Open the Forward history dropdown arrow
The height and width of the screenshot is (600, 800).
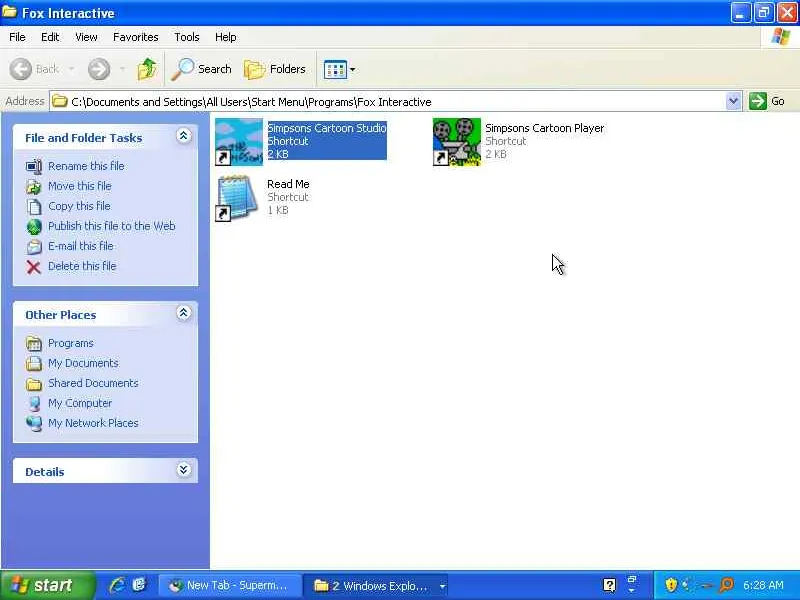coord(122,69)
